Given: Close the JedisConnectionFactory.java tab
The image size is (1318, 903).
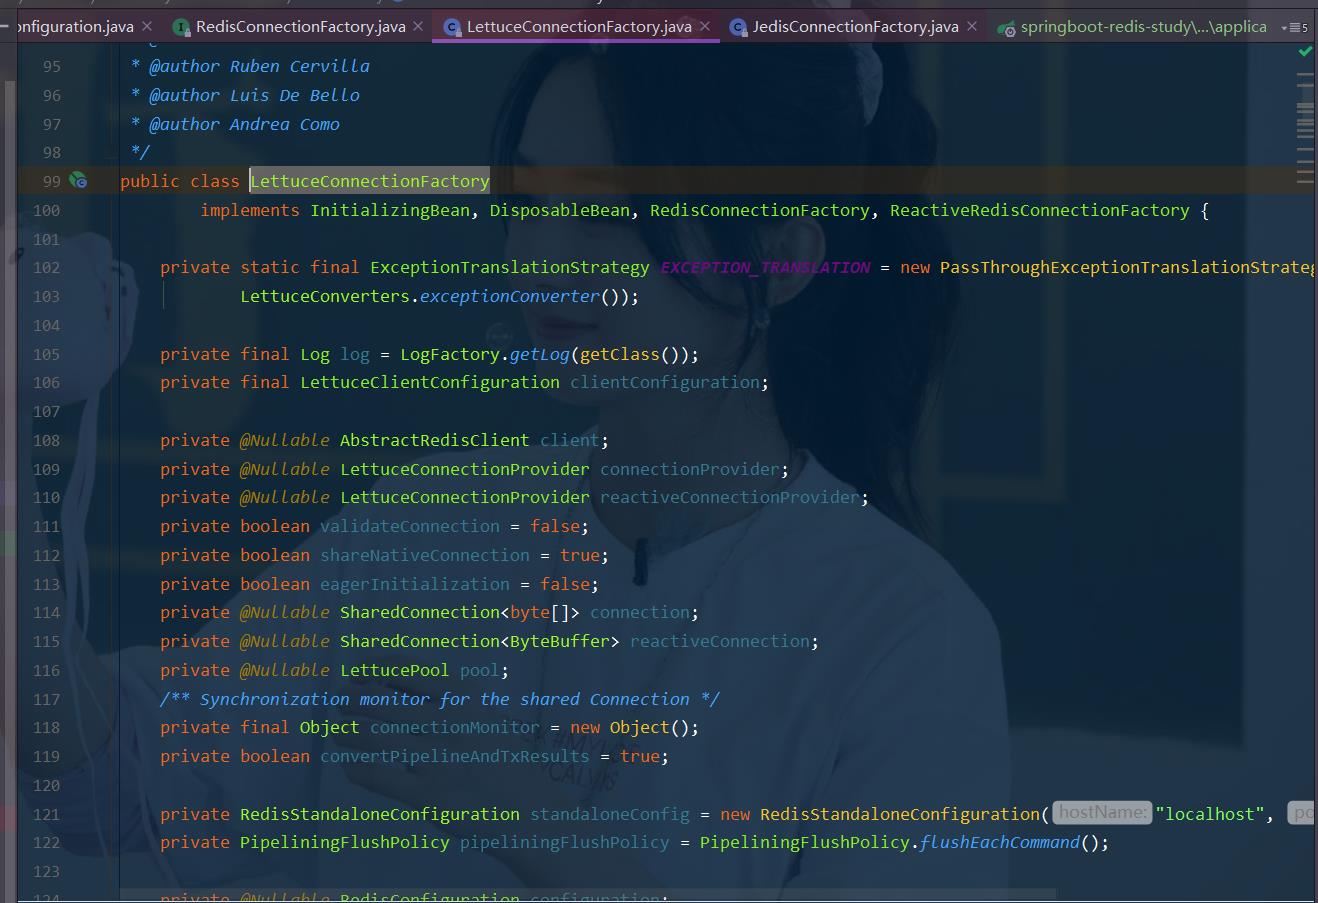Looking at the screenshot, I should click(x=971, y=27).
